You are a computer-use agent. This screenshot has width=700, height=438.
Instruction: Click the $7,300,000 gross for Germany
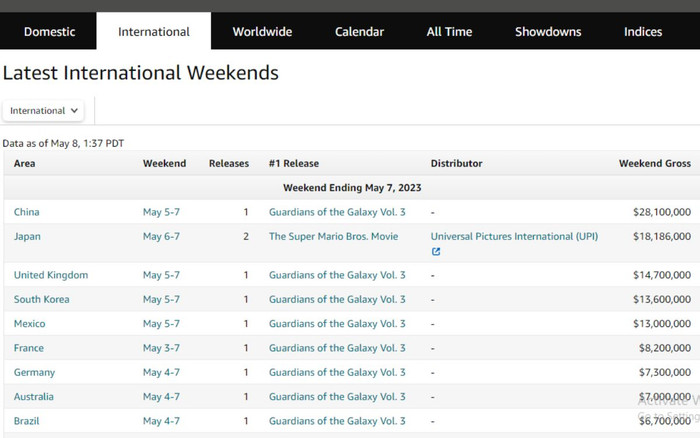pos(665,372)
